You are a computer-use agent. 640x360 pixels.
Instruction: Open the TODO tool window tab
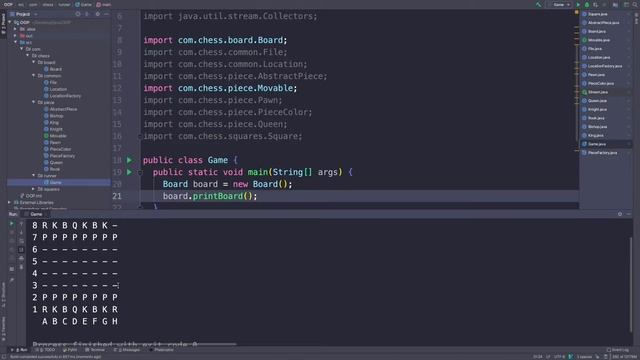tap(46, 350)
